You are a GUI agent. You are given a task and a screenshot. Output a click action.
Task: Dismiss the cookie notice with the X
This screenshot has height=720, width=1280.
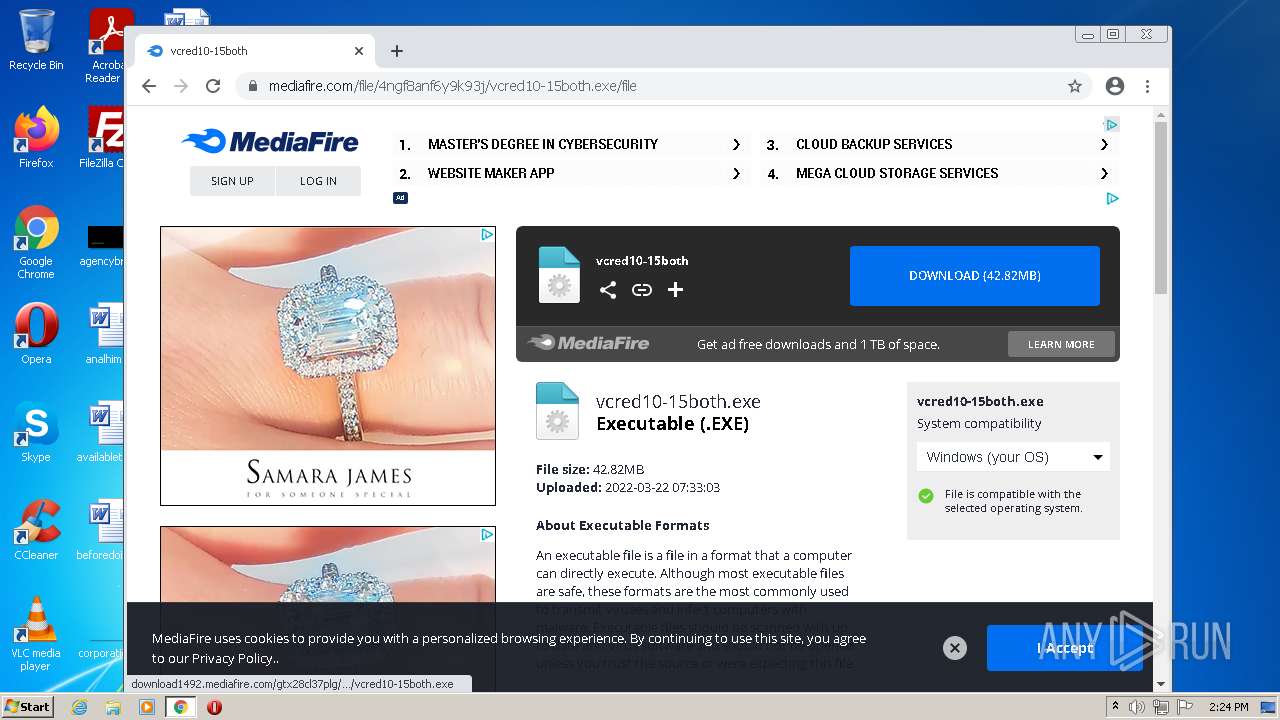[x=955, y=648]
